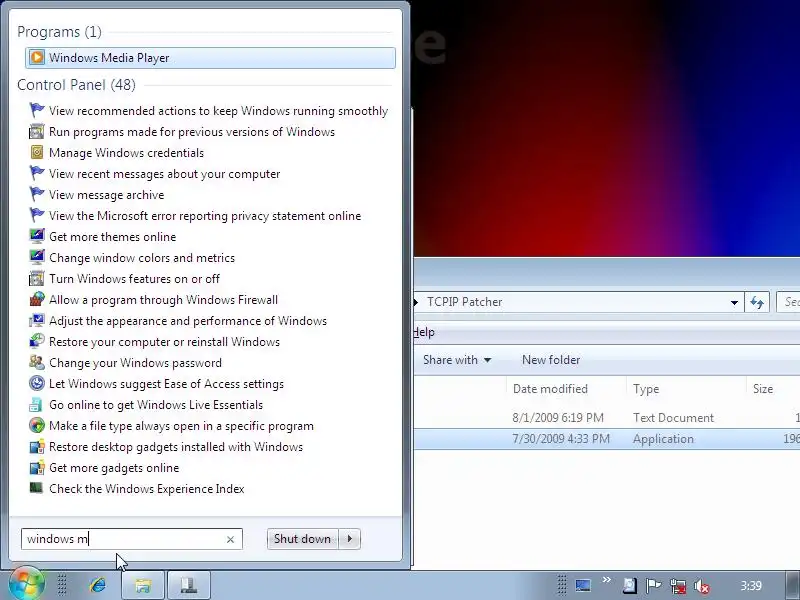The image size is (800, 600).
Task: Click the desktop monitor icon on the taskbar toolbar
Action: coord(583,585)
